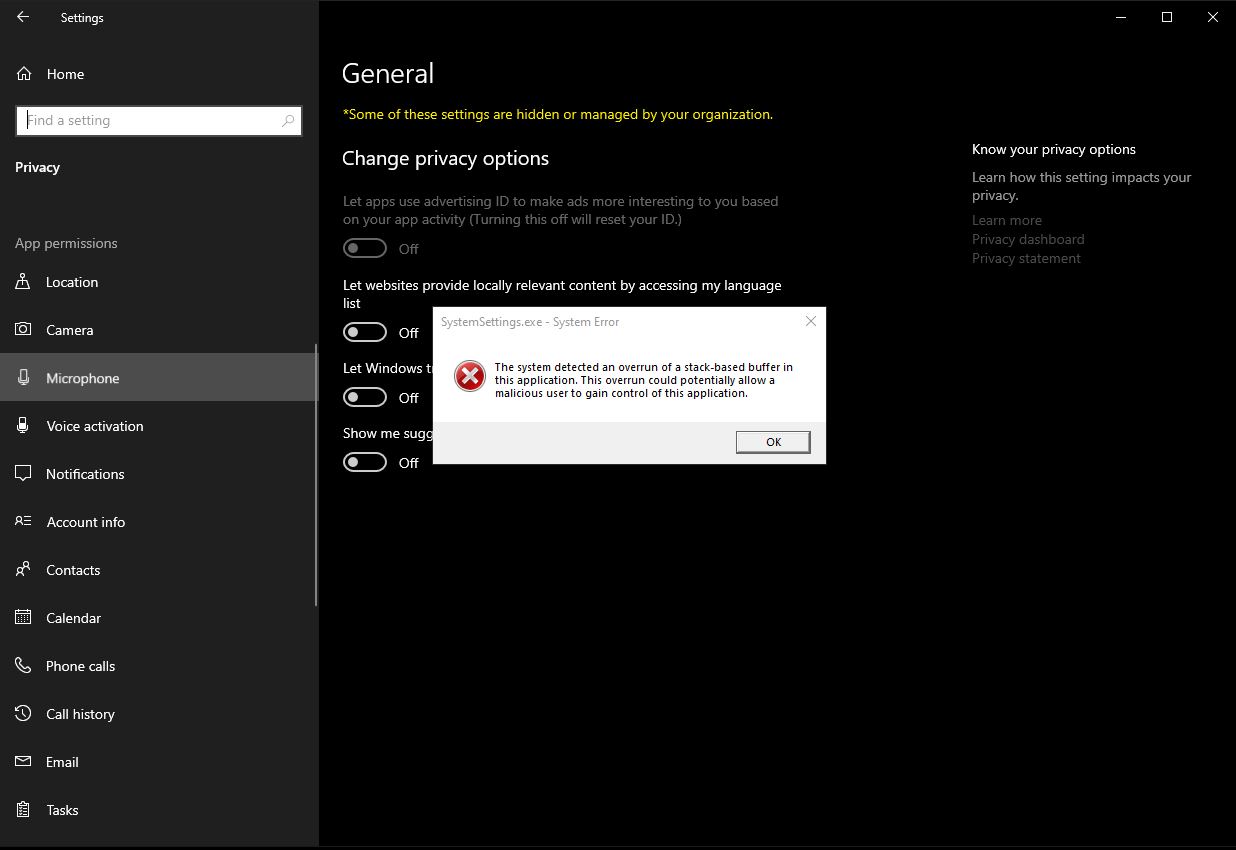The image size is (1236, 850).
Task: Click the Home house icon
Action: [x=24, y=74]
